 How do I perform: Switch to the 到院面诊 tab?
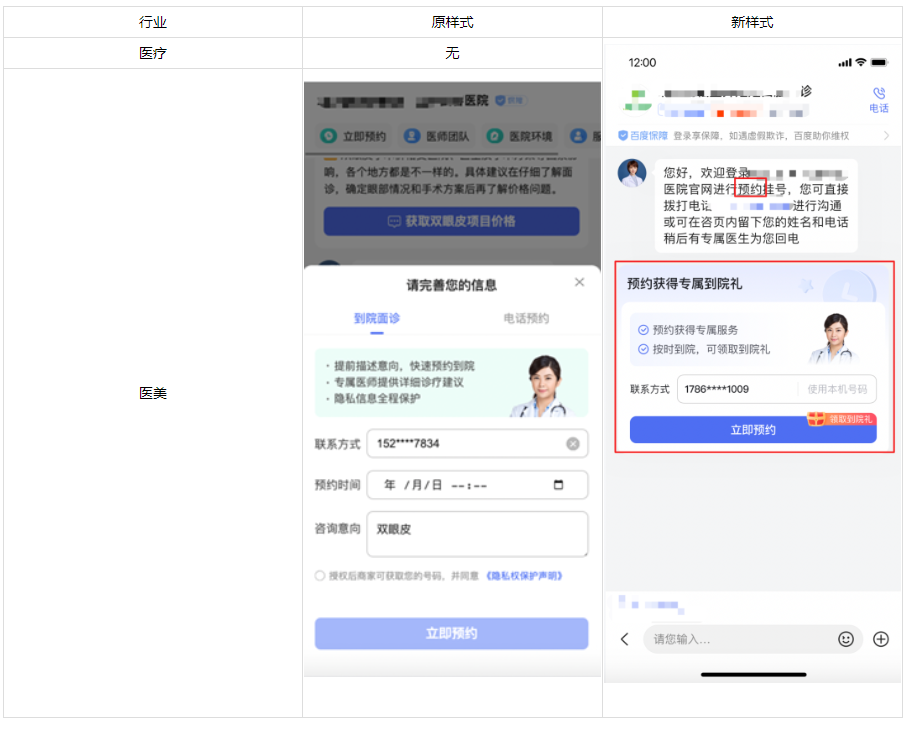click(x=377, y=319)
